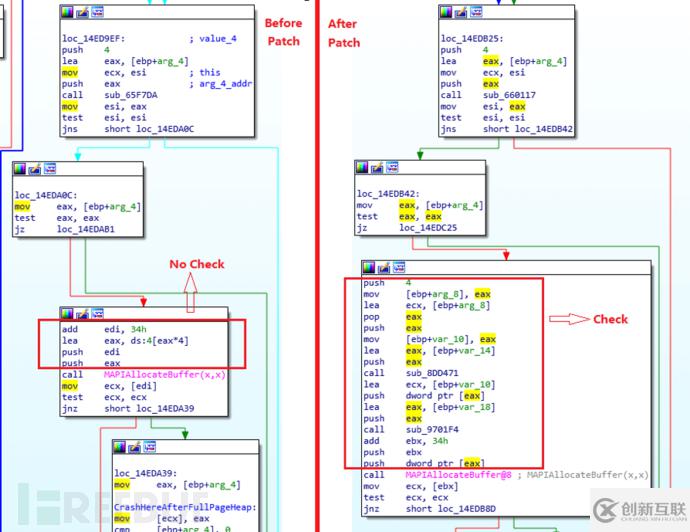The image size is (690, 532).
Task: Click the group nodes icon on sub_8DD471 block
Action: point(399,267)
